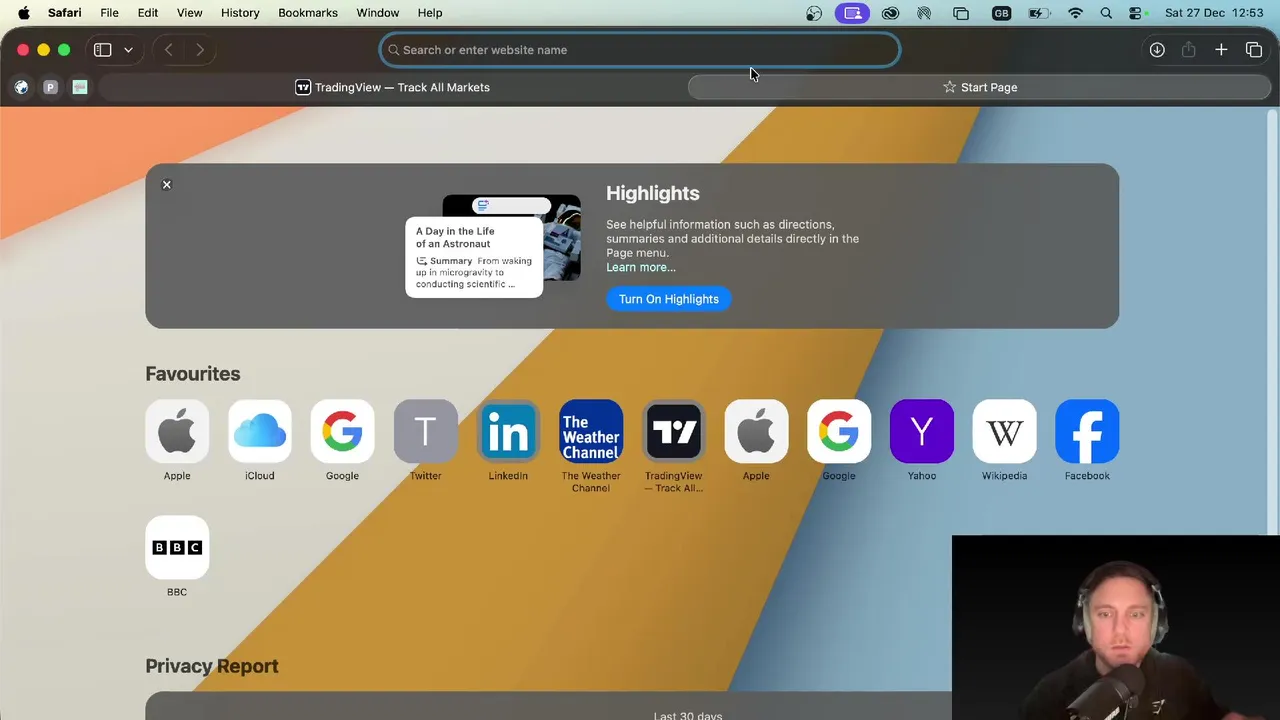Open the Wi-Fi status menu
Image resolution: width=1280 pixels, height=720 pixels.
pyautogui.click(x=1075, y=13)
